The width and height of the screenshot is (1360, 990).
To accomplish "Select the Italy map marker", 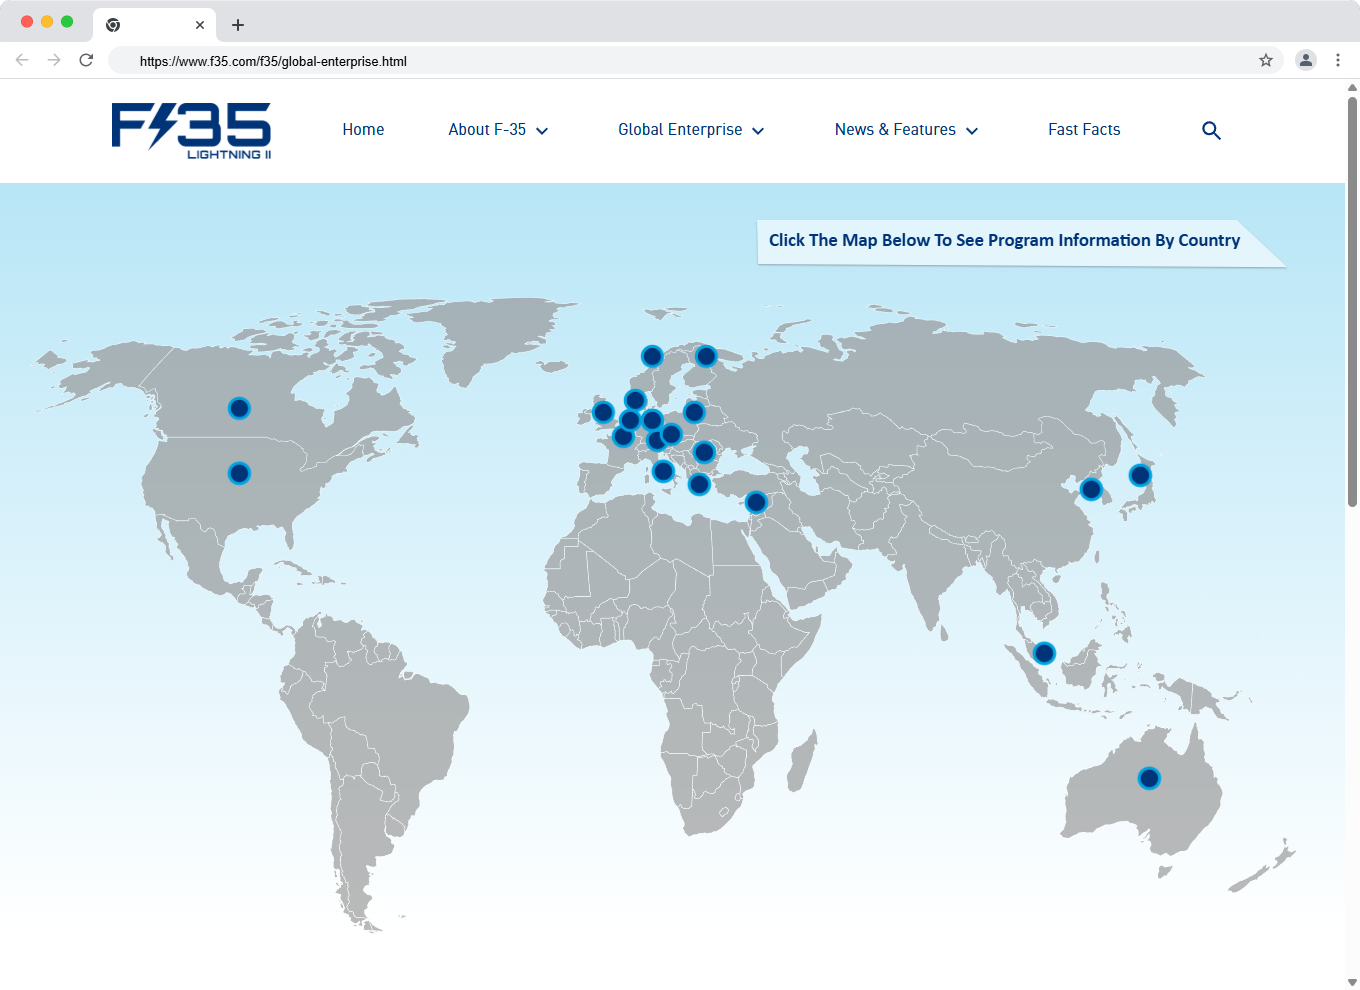I will pos(663,471).
